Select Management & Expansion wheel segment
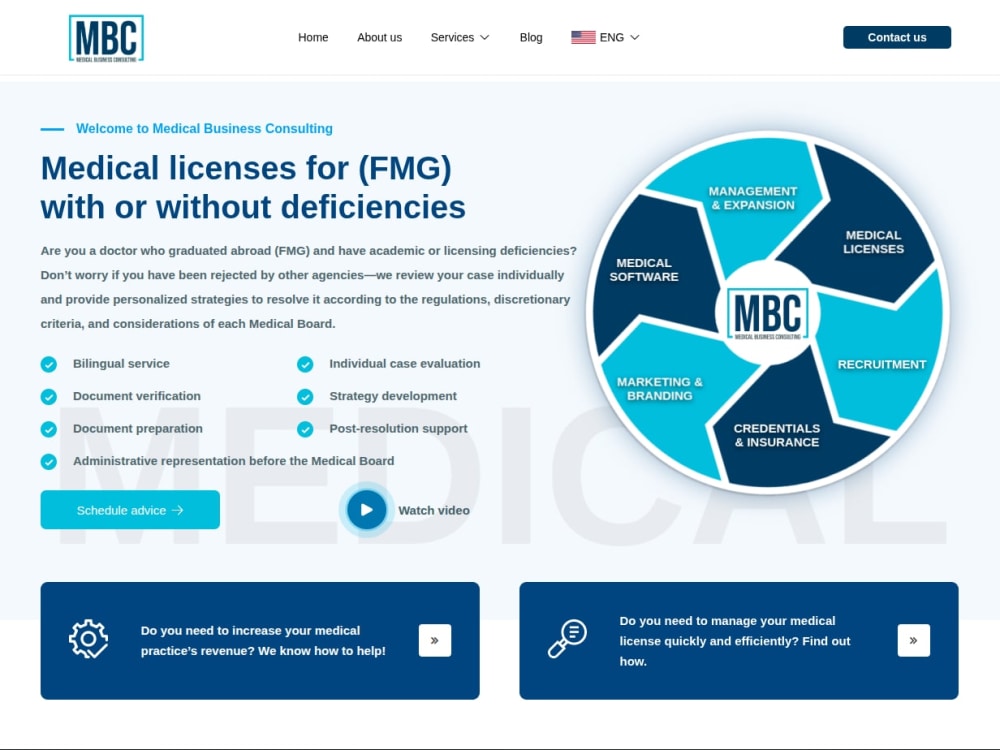The height and width of the screenshot is (750, 1000). [753, 198]
